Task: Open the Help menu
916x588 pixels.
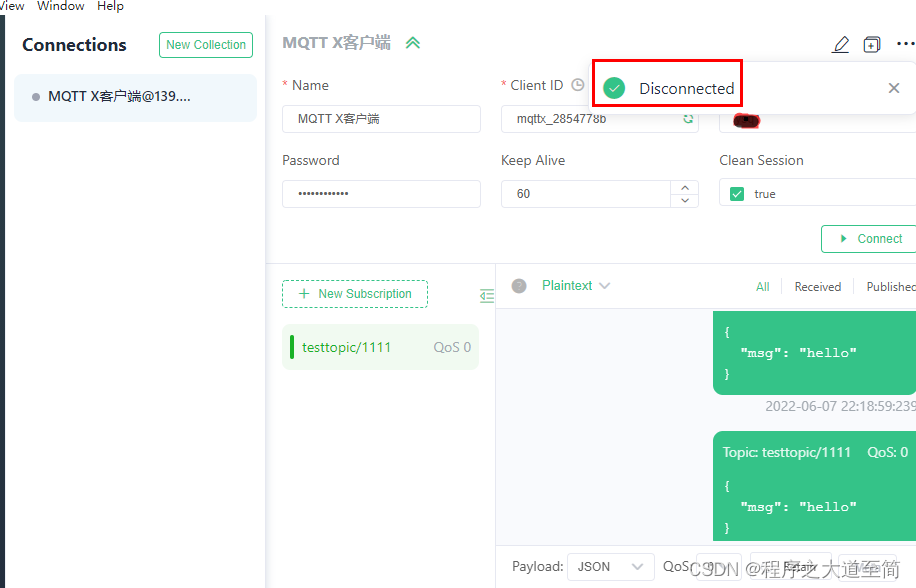Action: (x=110, y=6)
